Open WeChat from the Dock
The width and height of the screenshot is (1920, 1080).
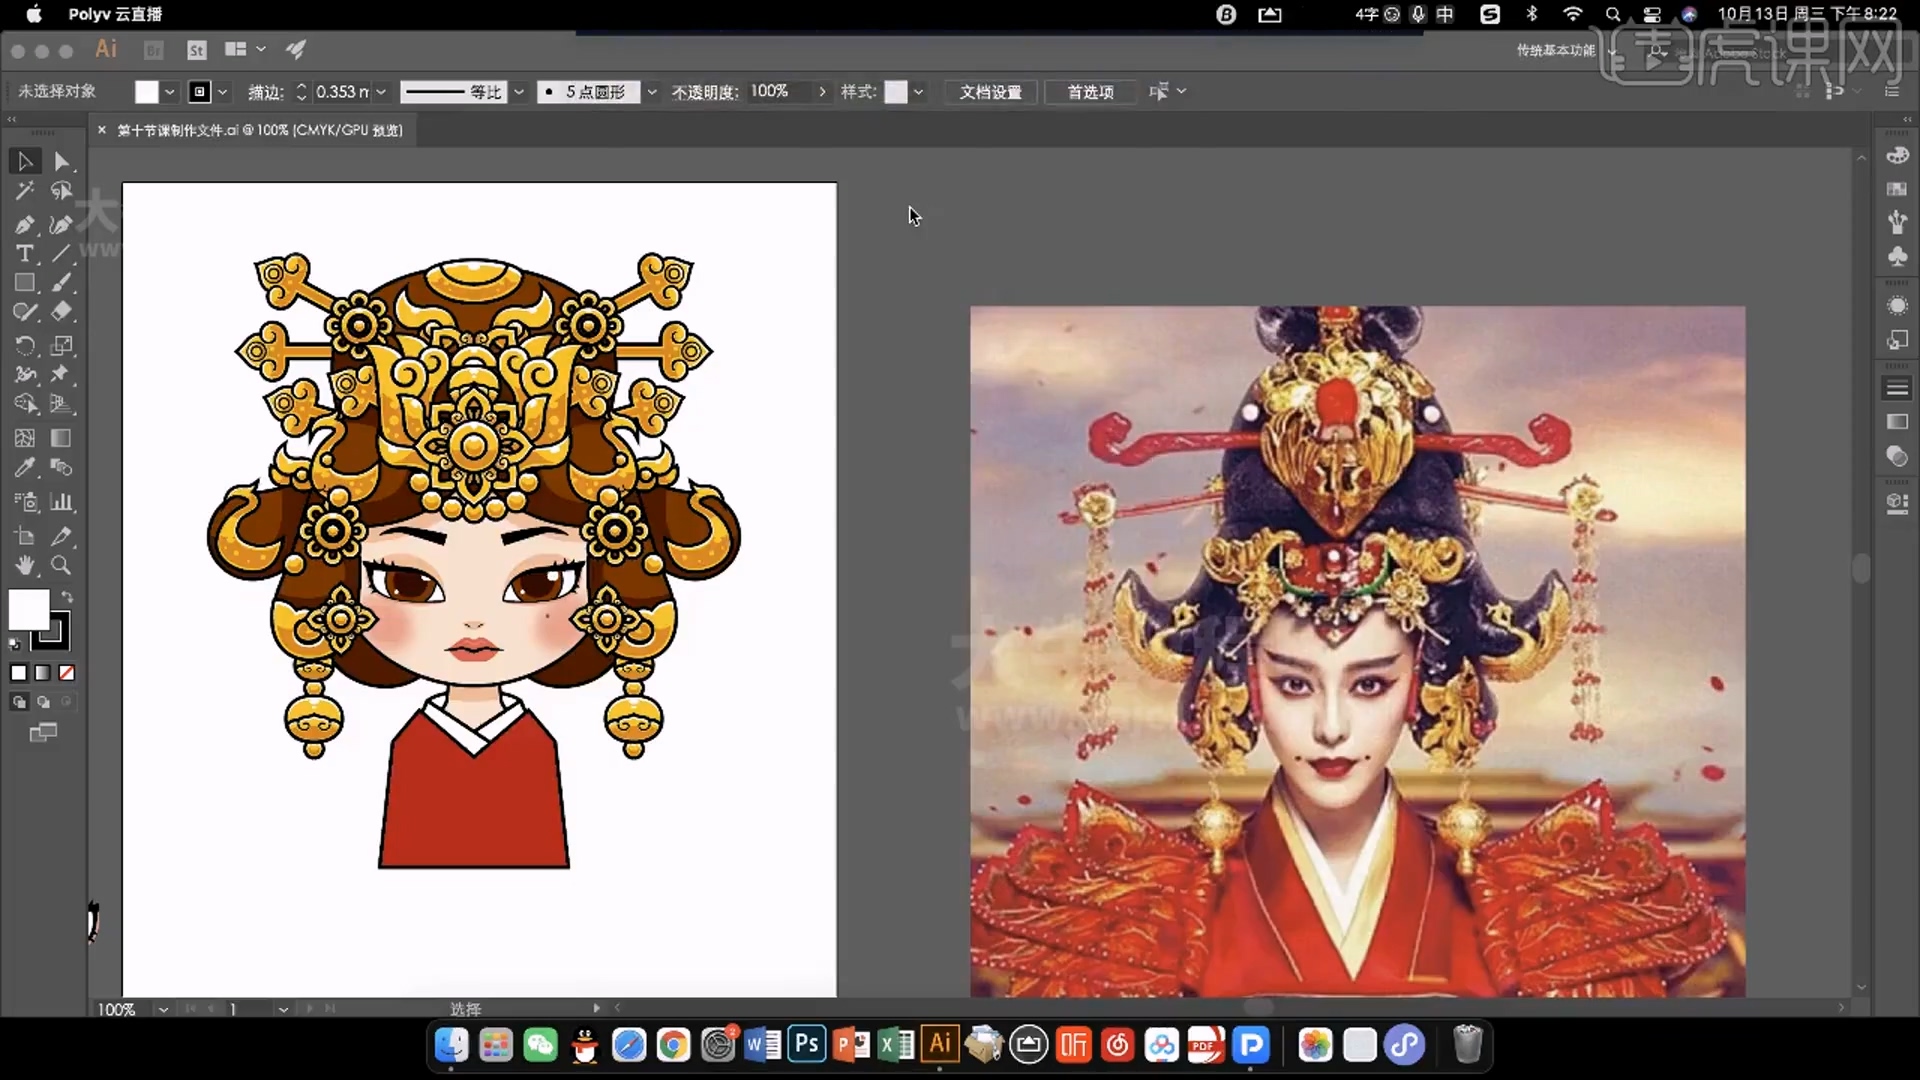[541, 1045]
